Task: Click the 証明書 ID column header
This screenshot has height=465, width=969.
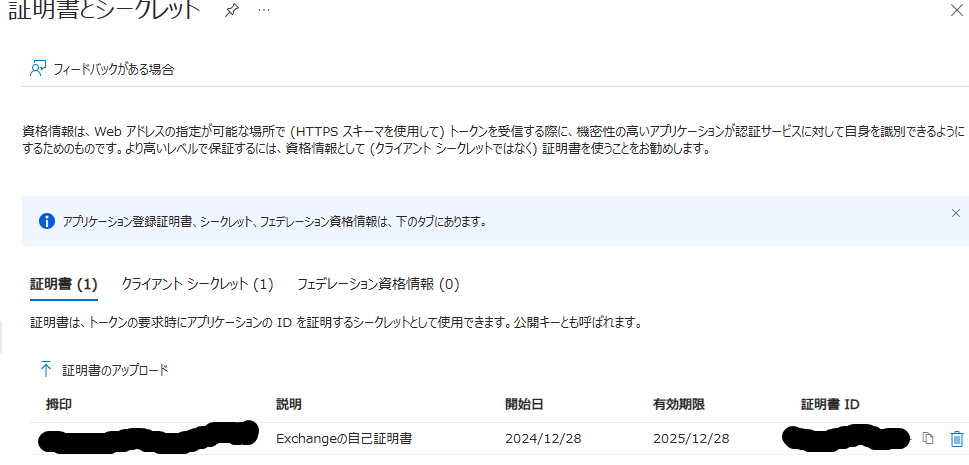Action: coord(830,405)
